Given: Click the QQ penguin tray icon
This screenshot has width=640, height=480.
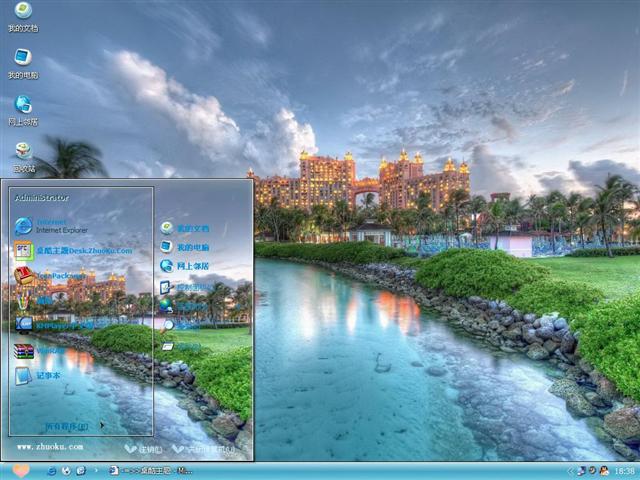Looking at the screenshot, I should pyautogui.click(x=604, y=471).
